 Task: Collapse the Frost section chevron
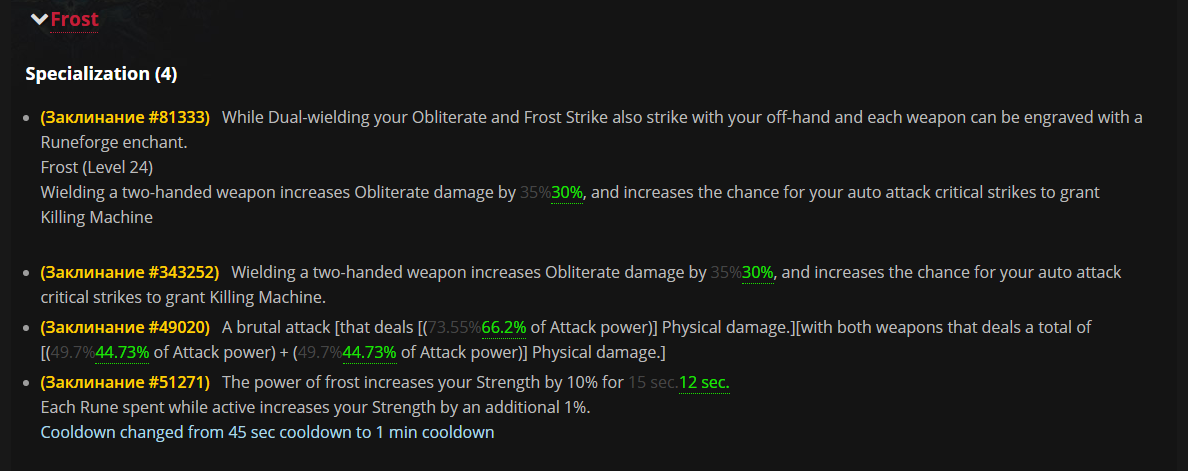tap(39, 19)
